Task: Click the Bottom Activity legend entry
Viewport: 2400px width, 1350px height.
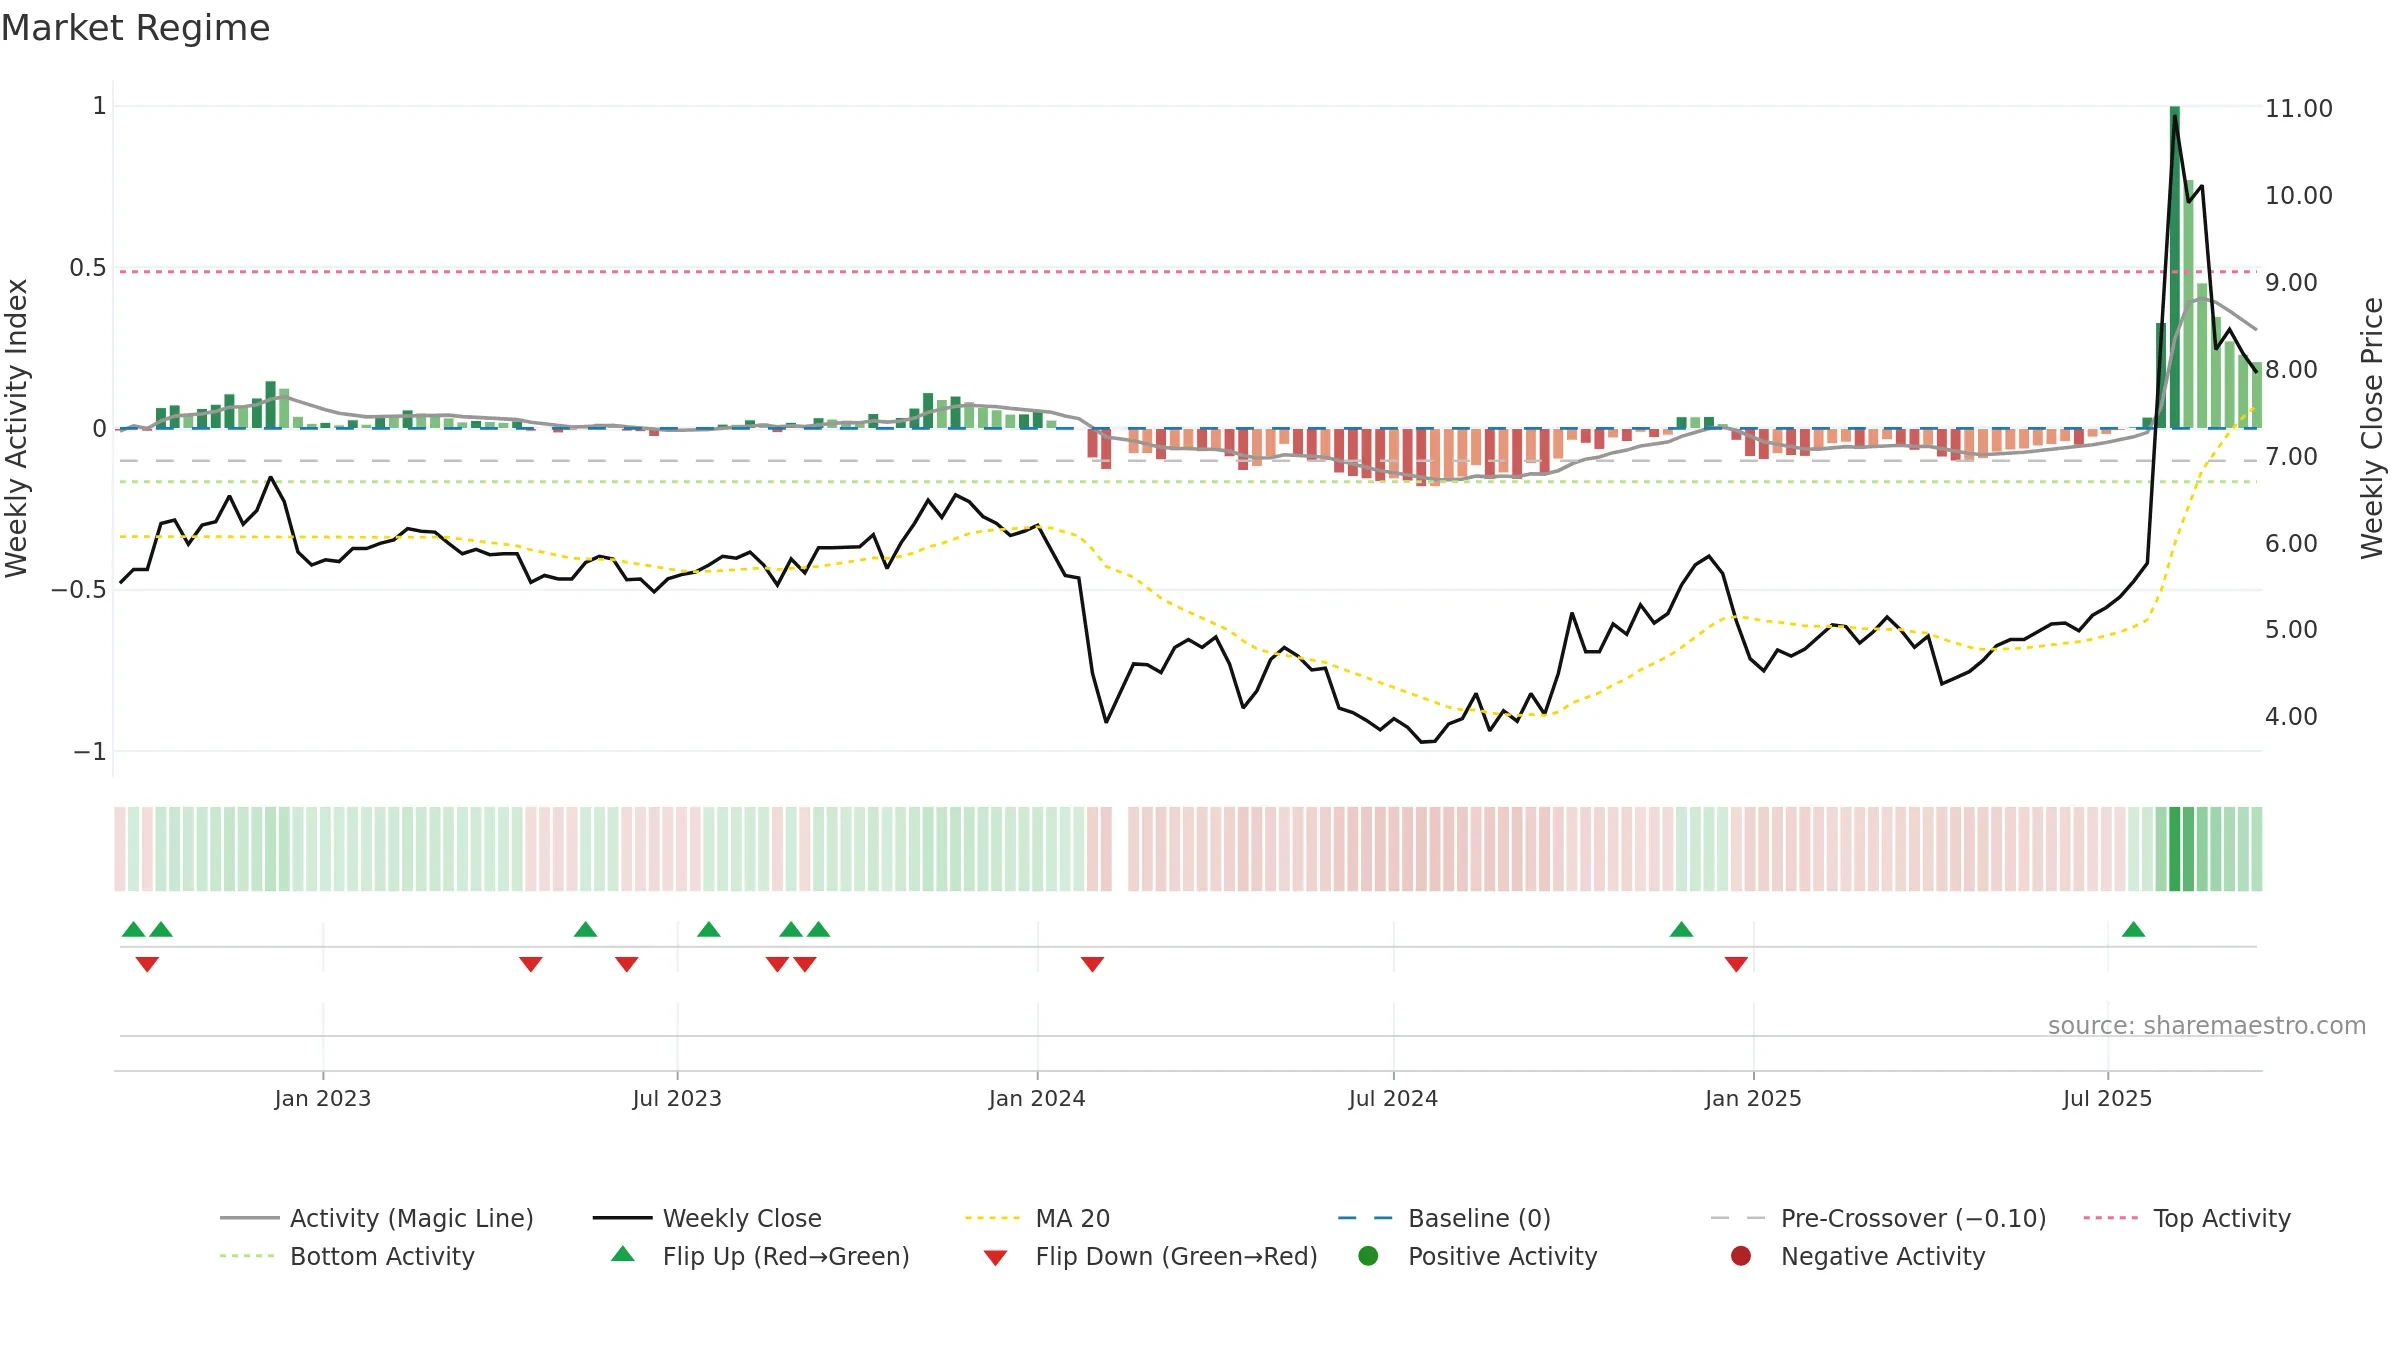Action: coord(347,1256)
